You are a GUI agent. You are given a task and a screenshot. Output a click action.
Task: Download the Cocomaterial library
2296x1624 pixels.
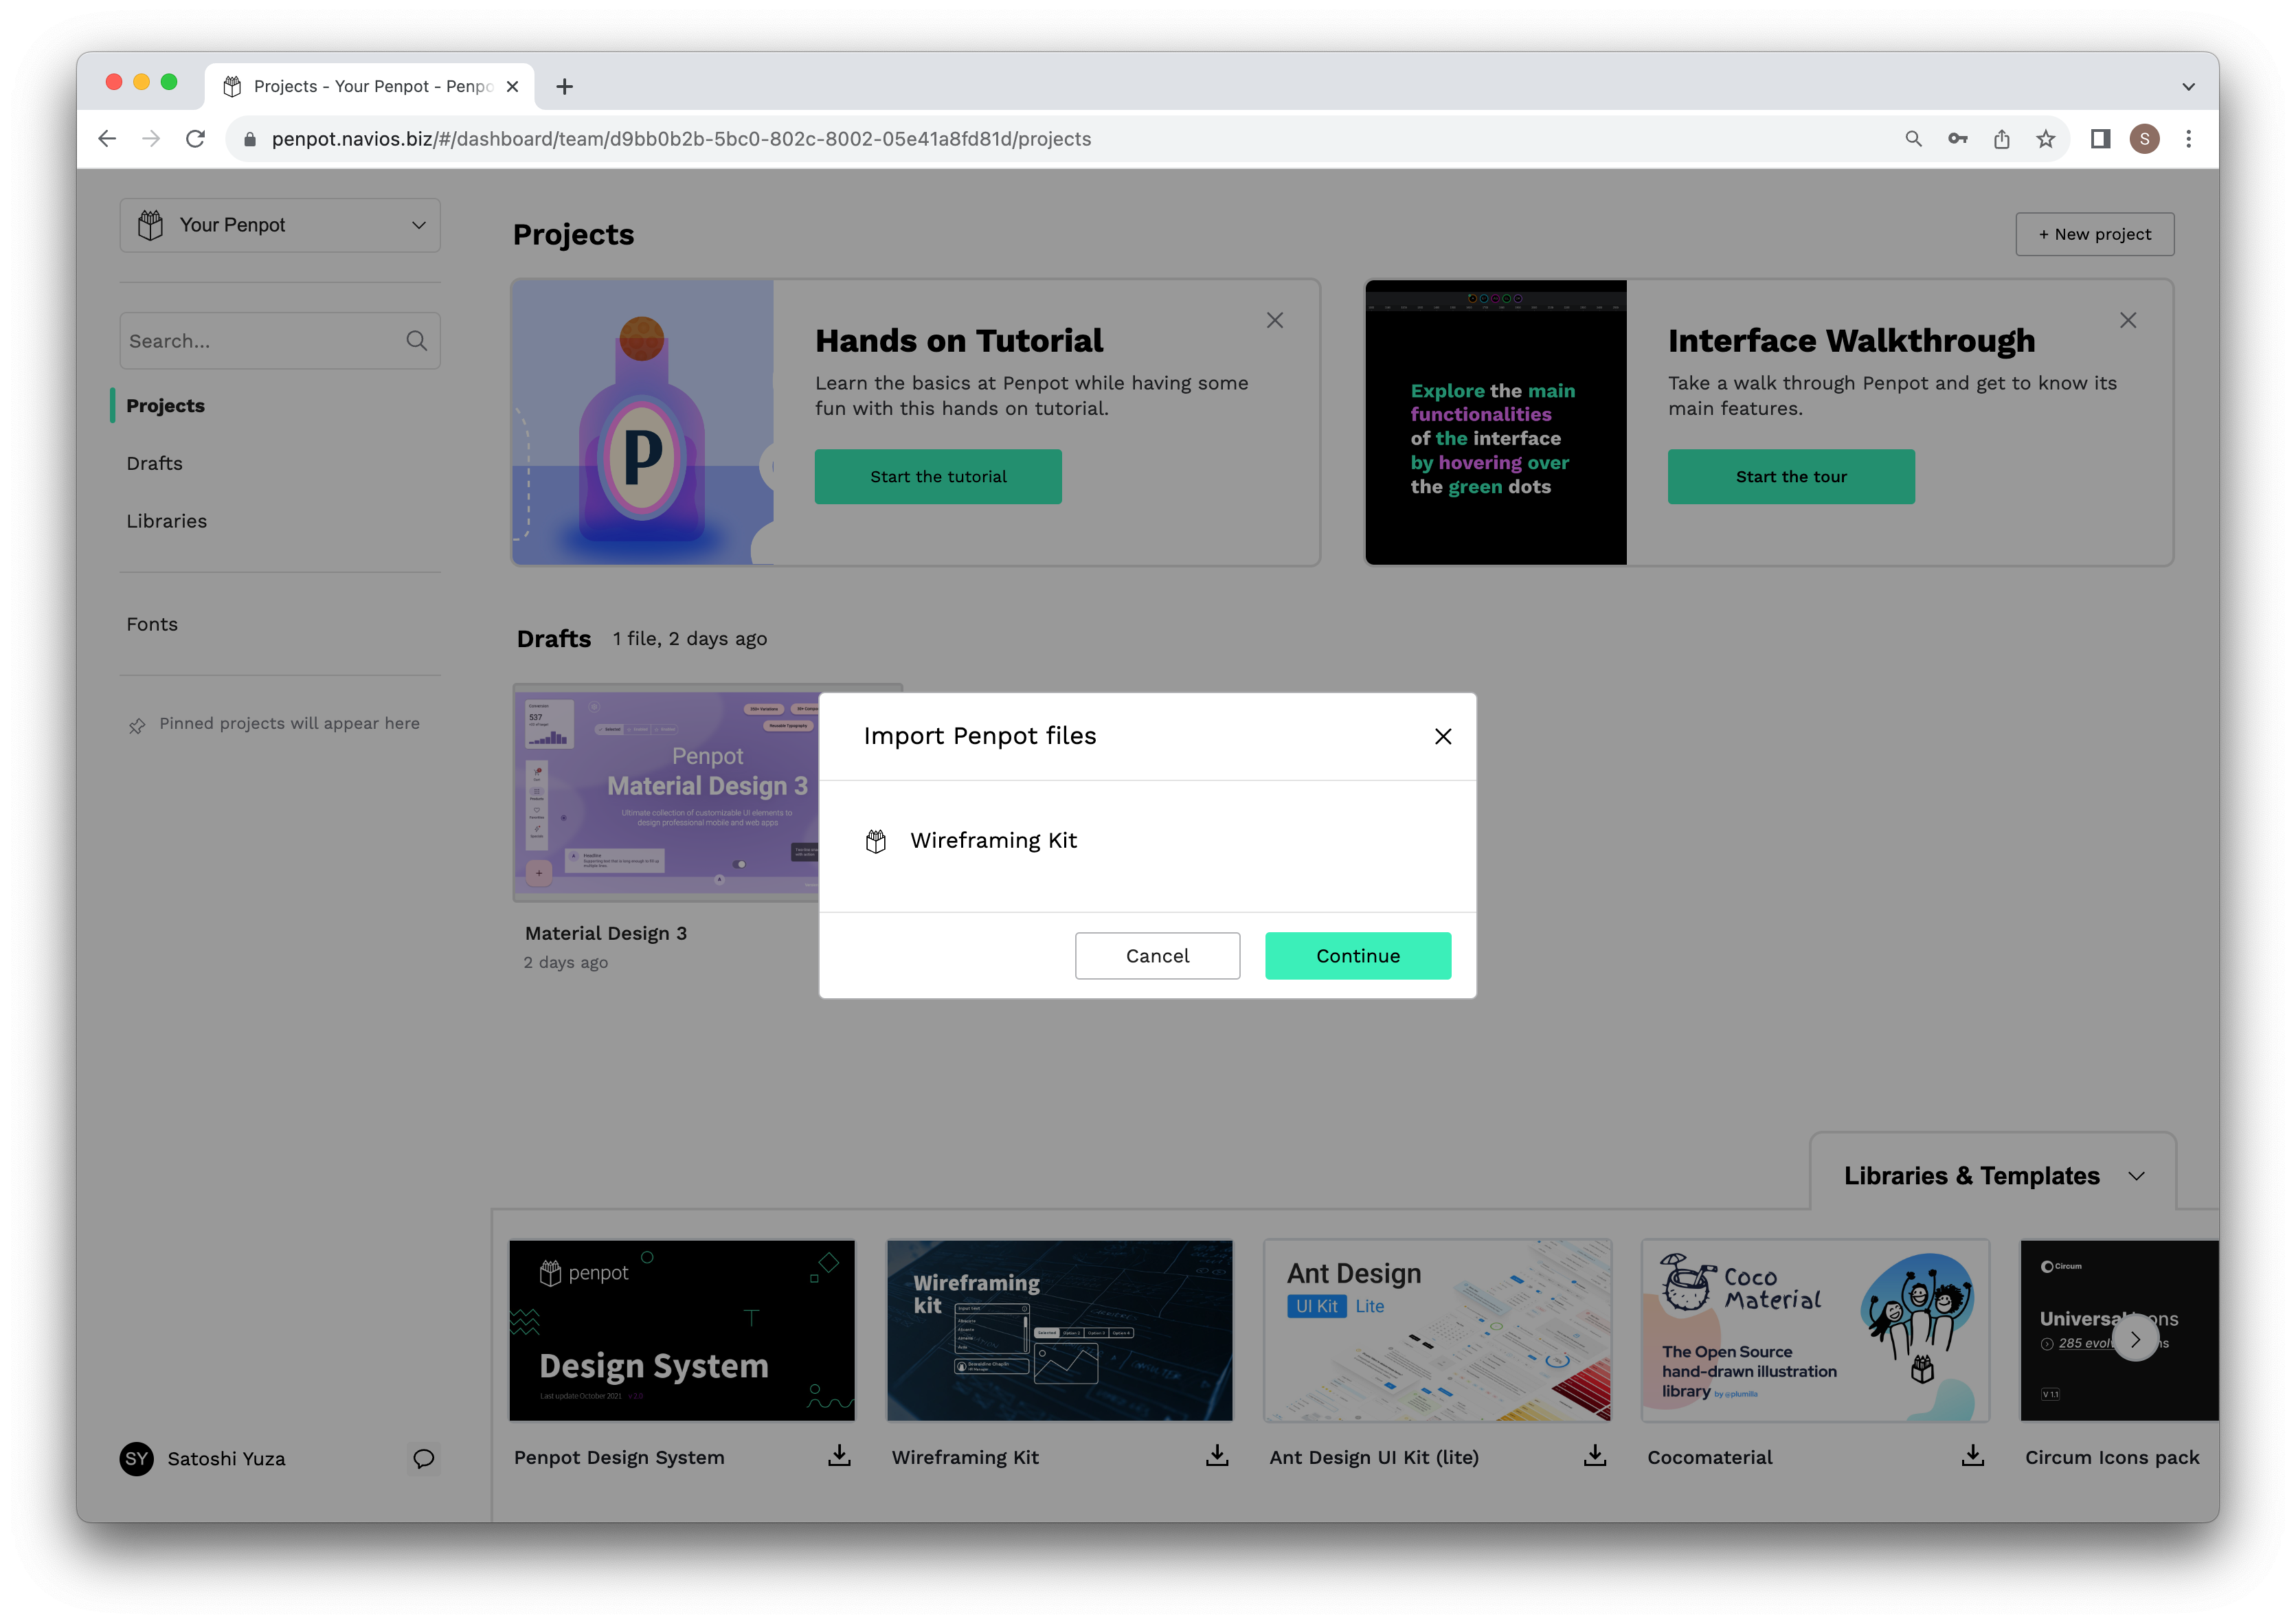pos(1973,1456)
